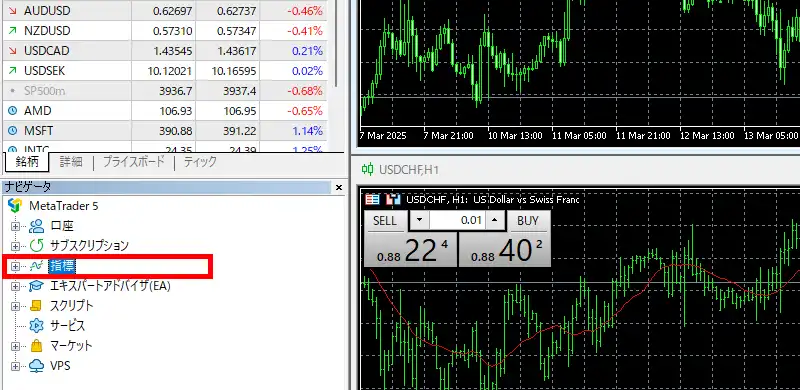Switch to the 詳細 tab
The height and width of the screenshot is (390, 800).
tap(71, 162)
